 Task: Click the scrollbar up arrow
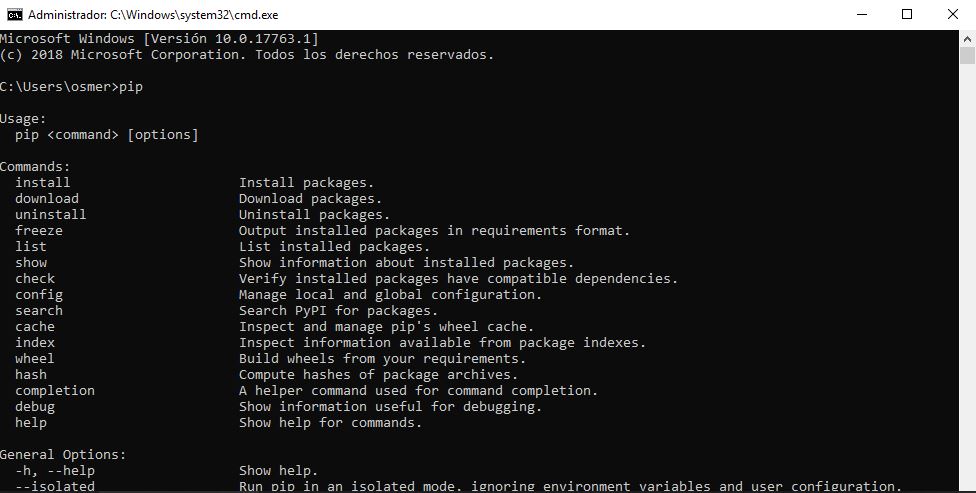click(x=967, y=39)
